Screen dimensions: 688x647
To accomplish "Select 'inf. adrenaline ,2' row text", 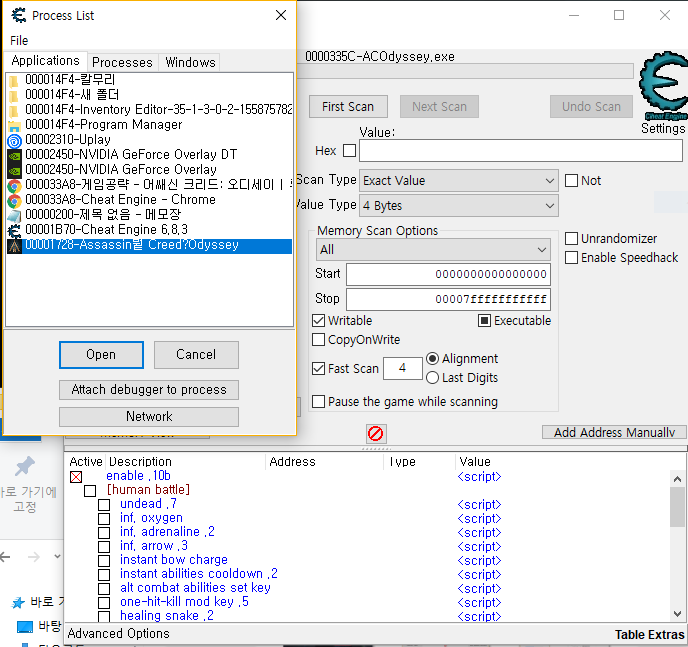I will point(167,532).
